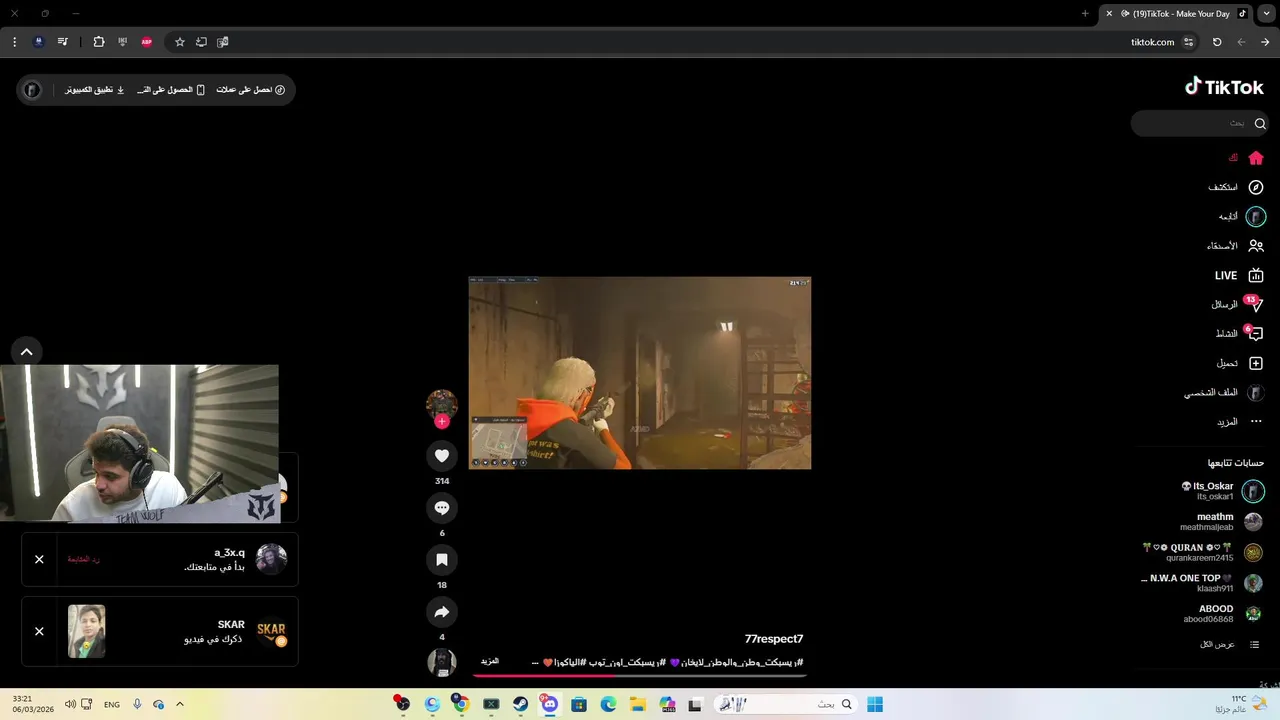Open the creator avatar beside the video
The width and height of the screenshot is (1280, 720).
(442, 404)
